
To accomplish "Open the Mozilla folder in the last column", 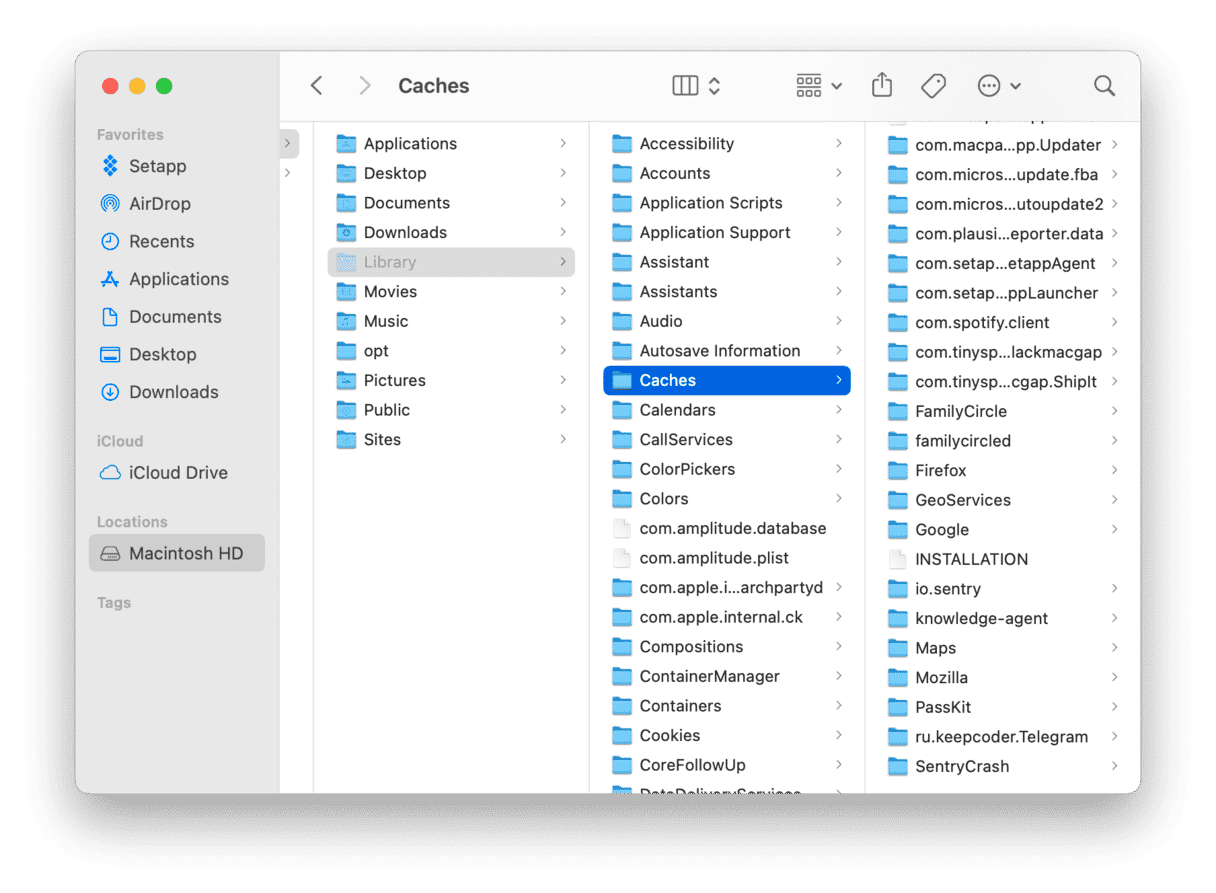I will pos(941,677).
